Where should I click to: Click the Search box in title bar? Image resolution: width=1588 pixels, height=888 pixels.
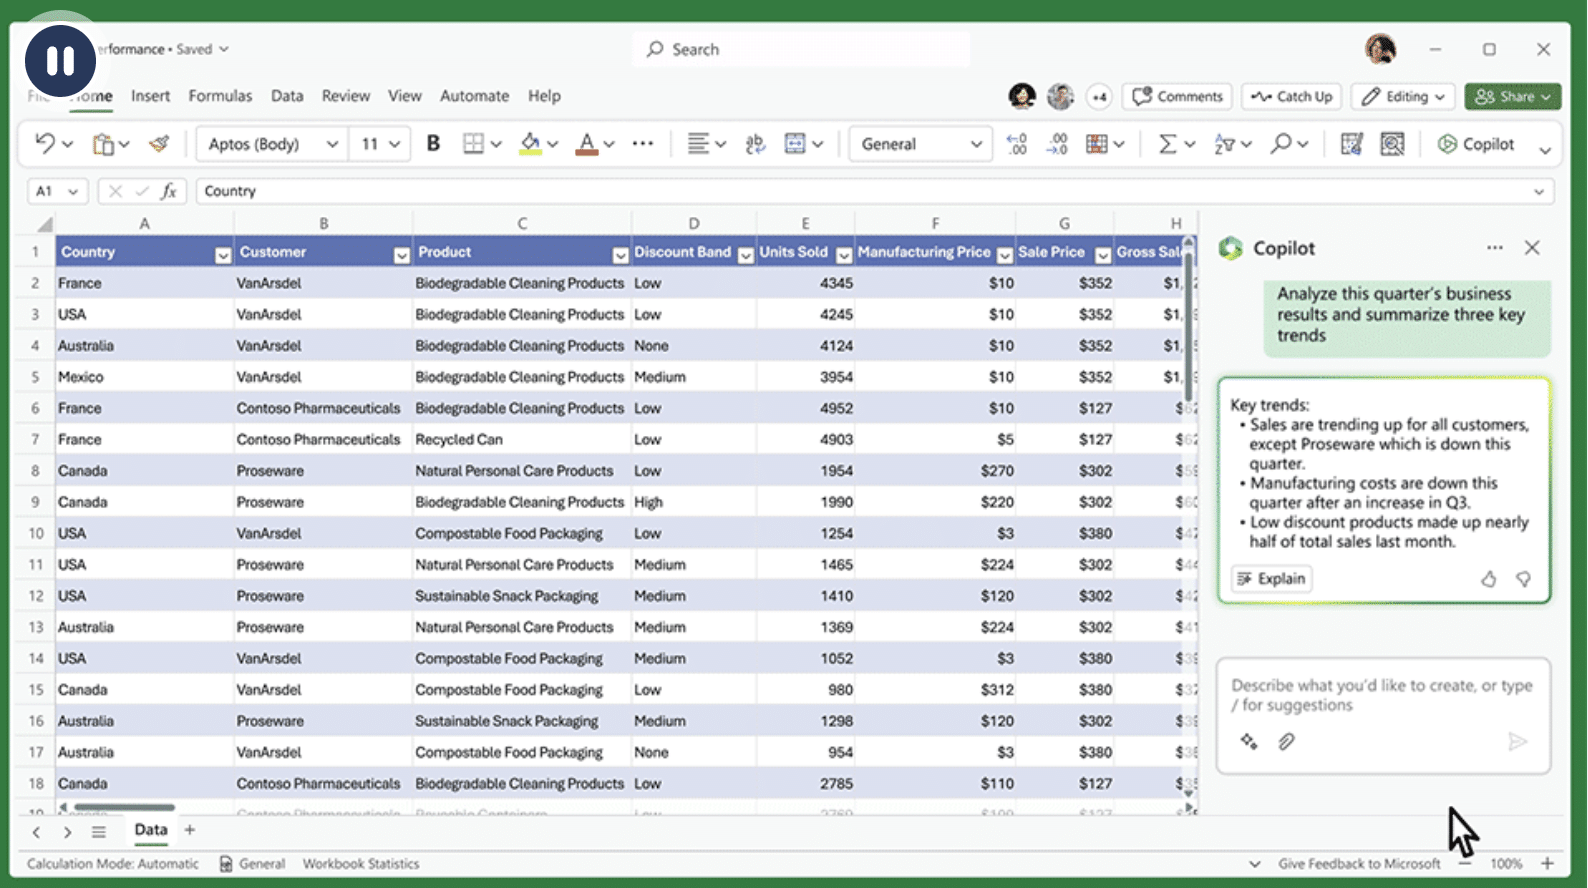(x=801, y=49)
